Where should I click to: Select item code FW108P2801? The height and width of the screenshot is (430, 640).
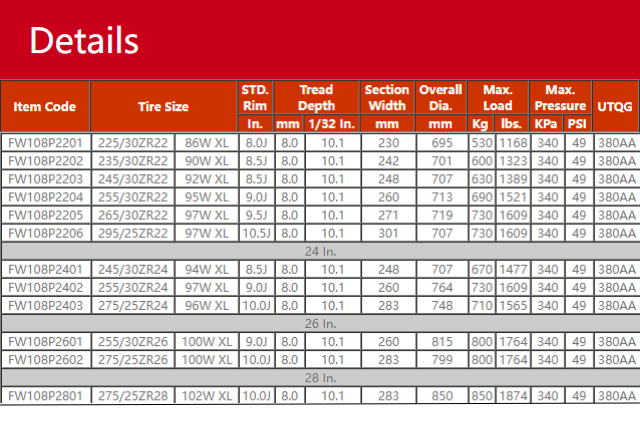pos(45,396)
